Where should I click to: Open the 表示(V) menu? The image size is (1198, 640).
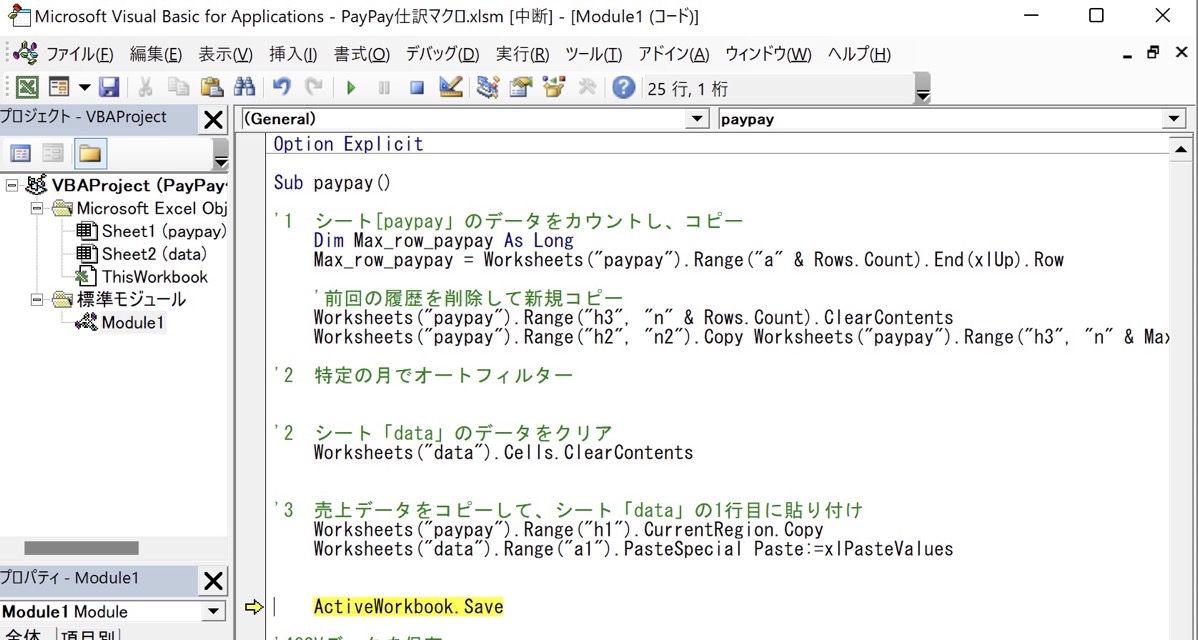coord(225,54)
